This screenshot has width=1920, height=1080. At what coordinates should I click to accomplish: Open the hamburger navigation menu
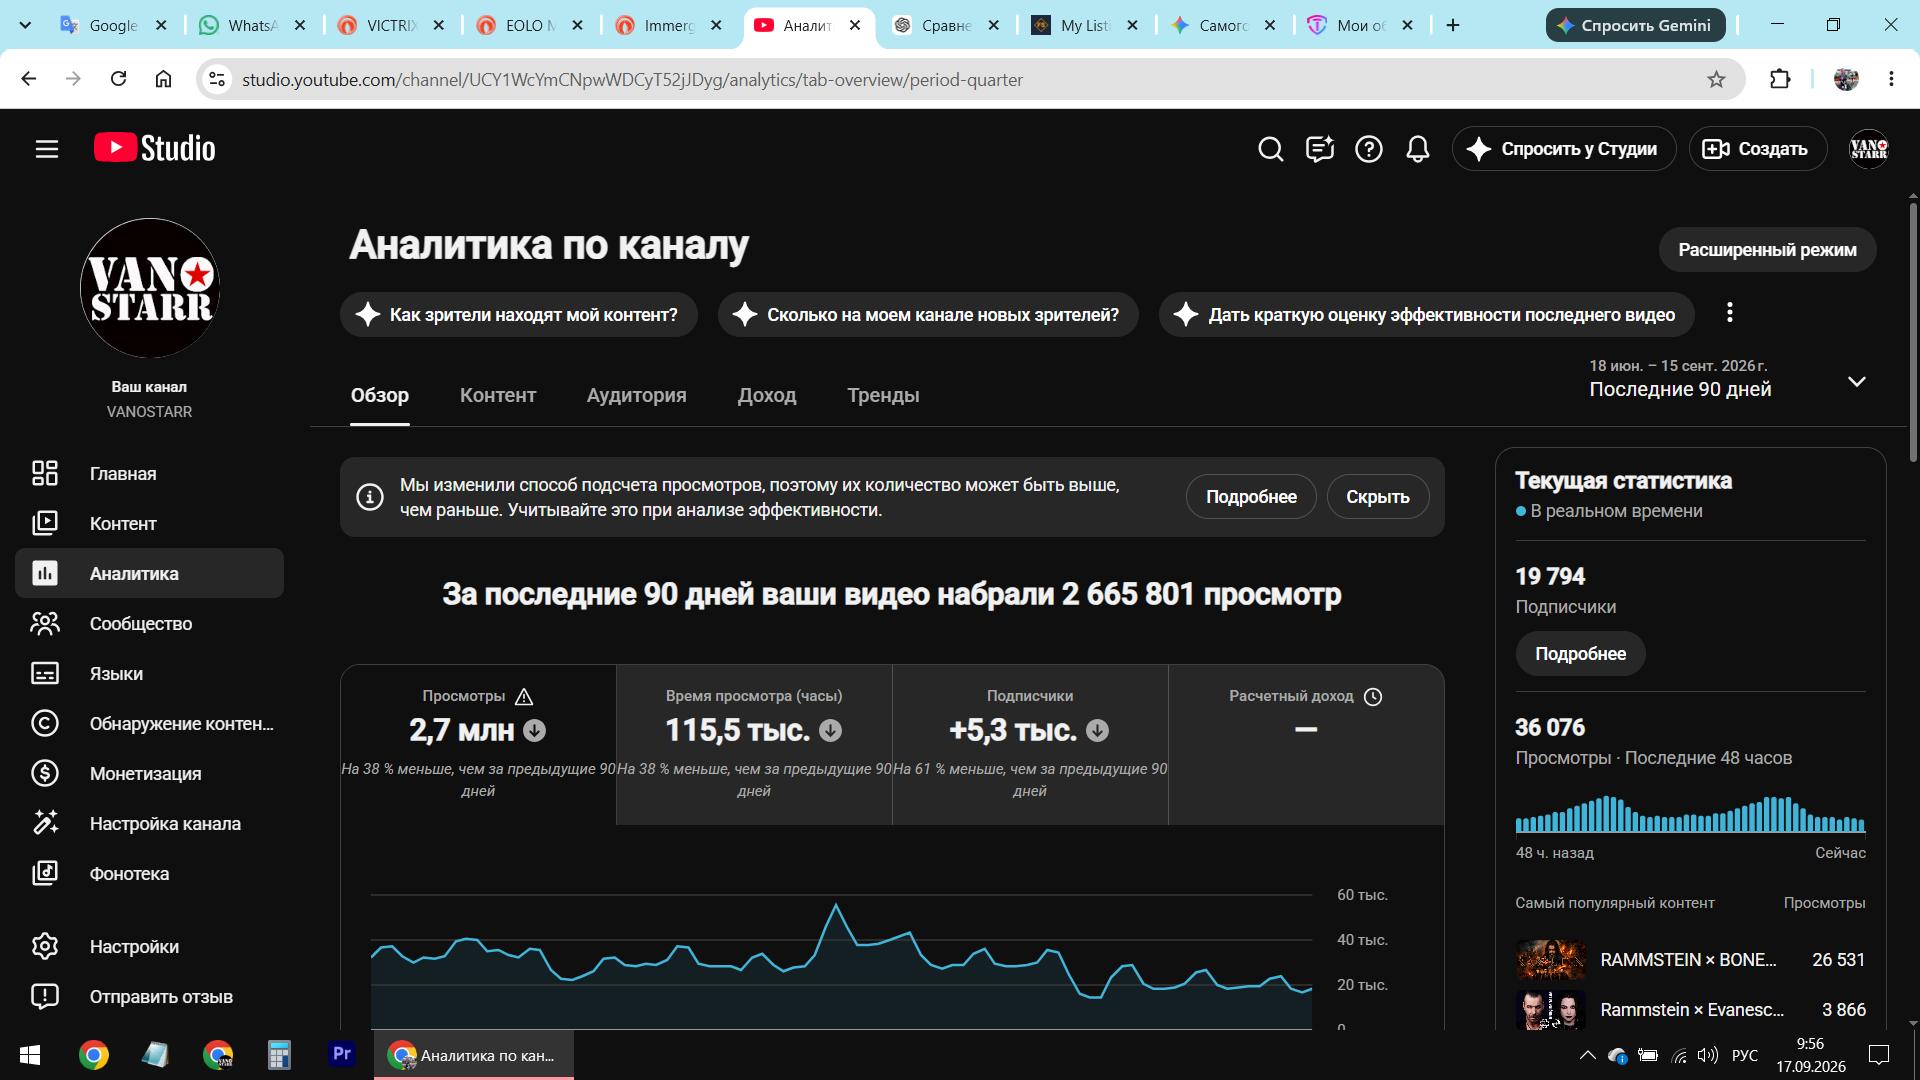tap(47, 149)
